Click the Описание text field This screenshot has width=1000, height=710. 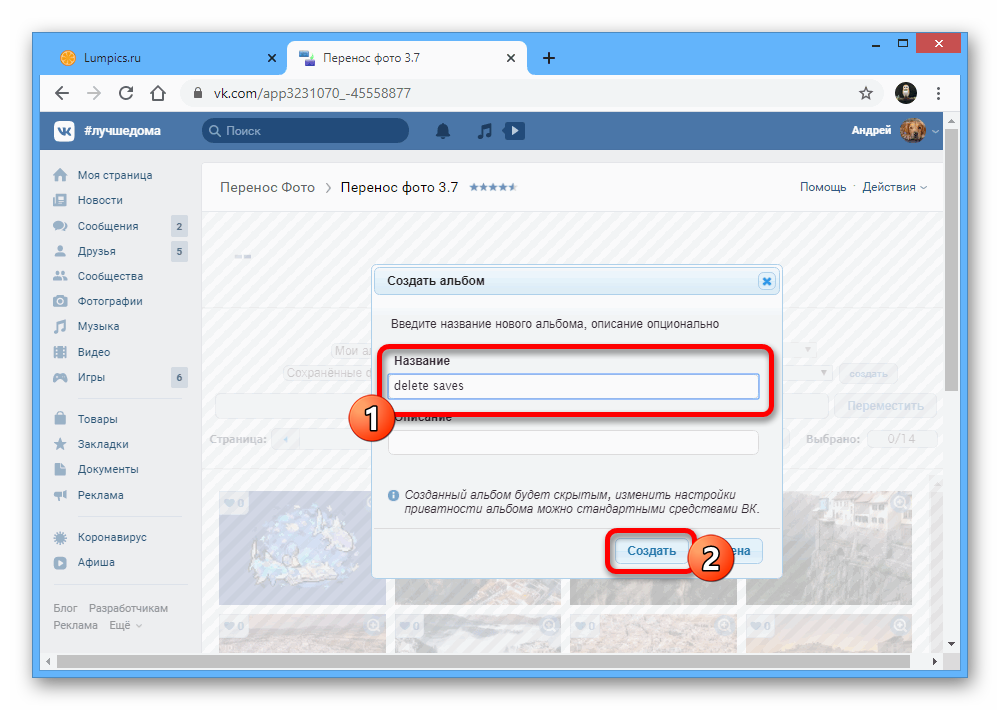573,442
